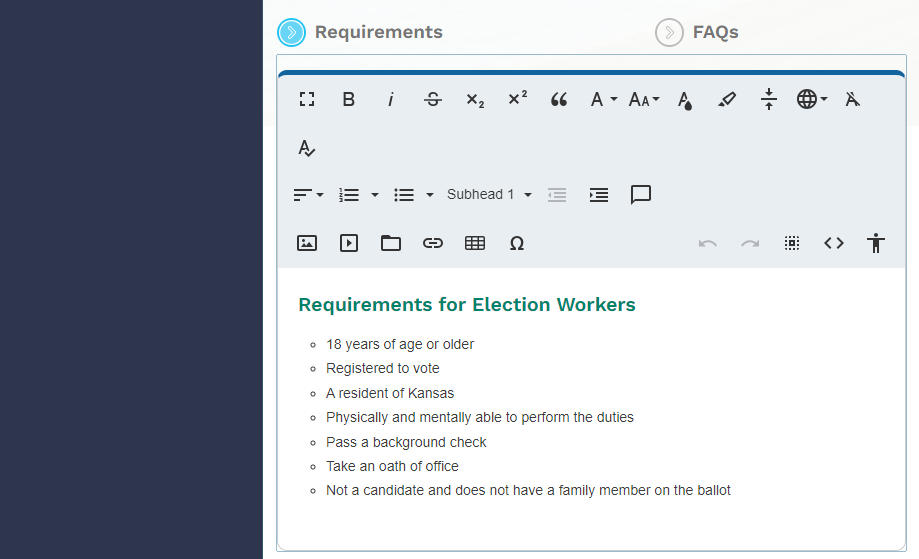Apply bold formatting
The width and height of the screenshot is (919, 559).
(x=349, y=99)
